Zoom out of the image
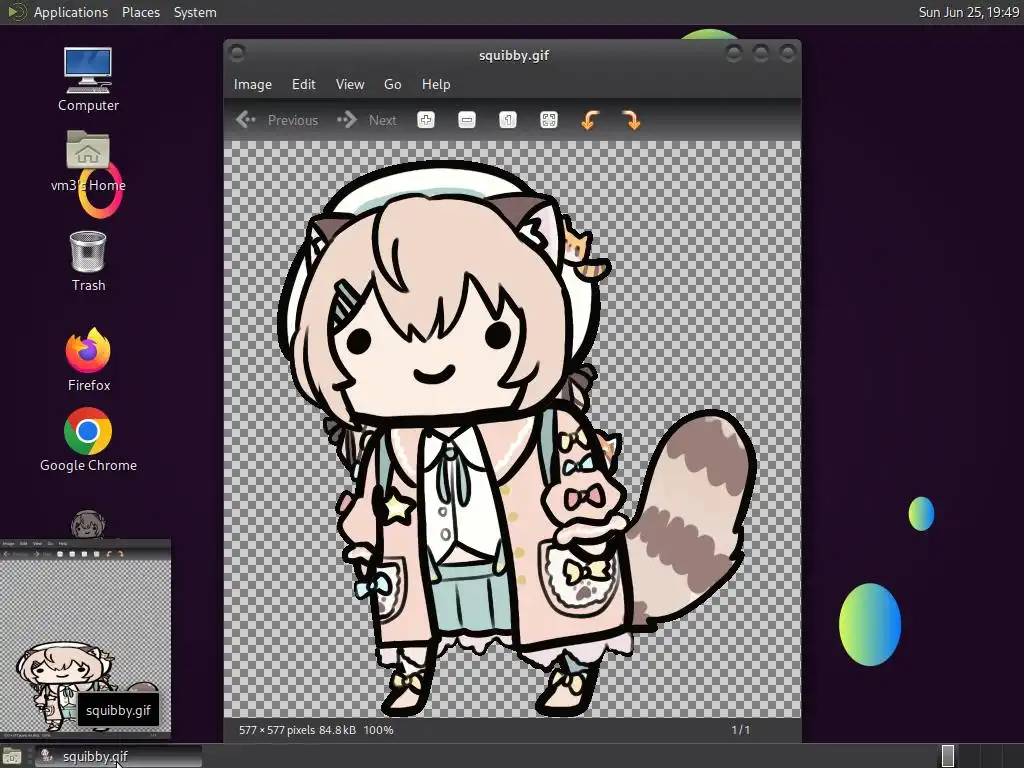This screenshot has height=768, width=1024. 467,120
